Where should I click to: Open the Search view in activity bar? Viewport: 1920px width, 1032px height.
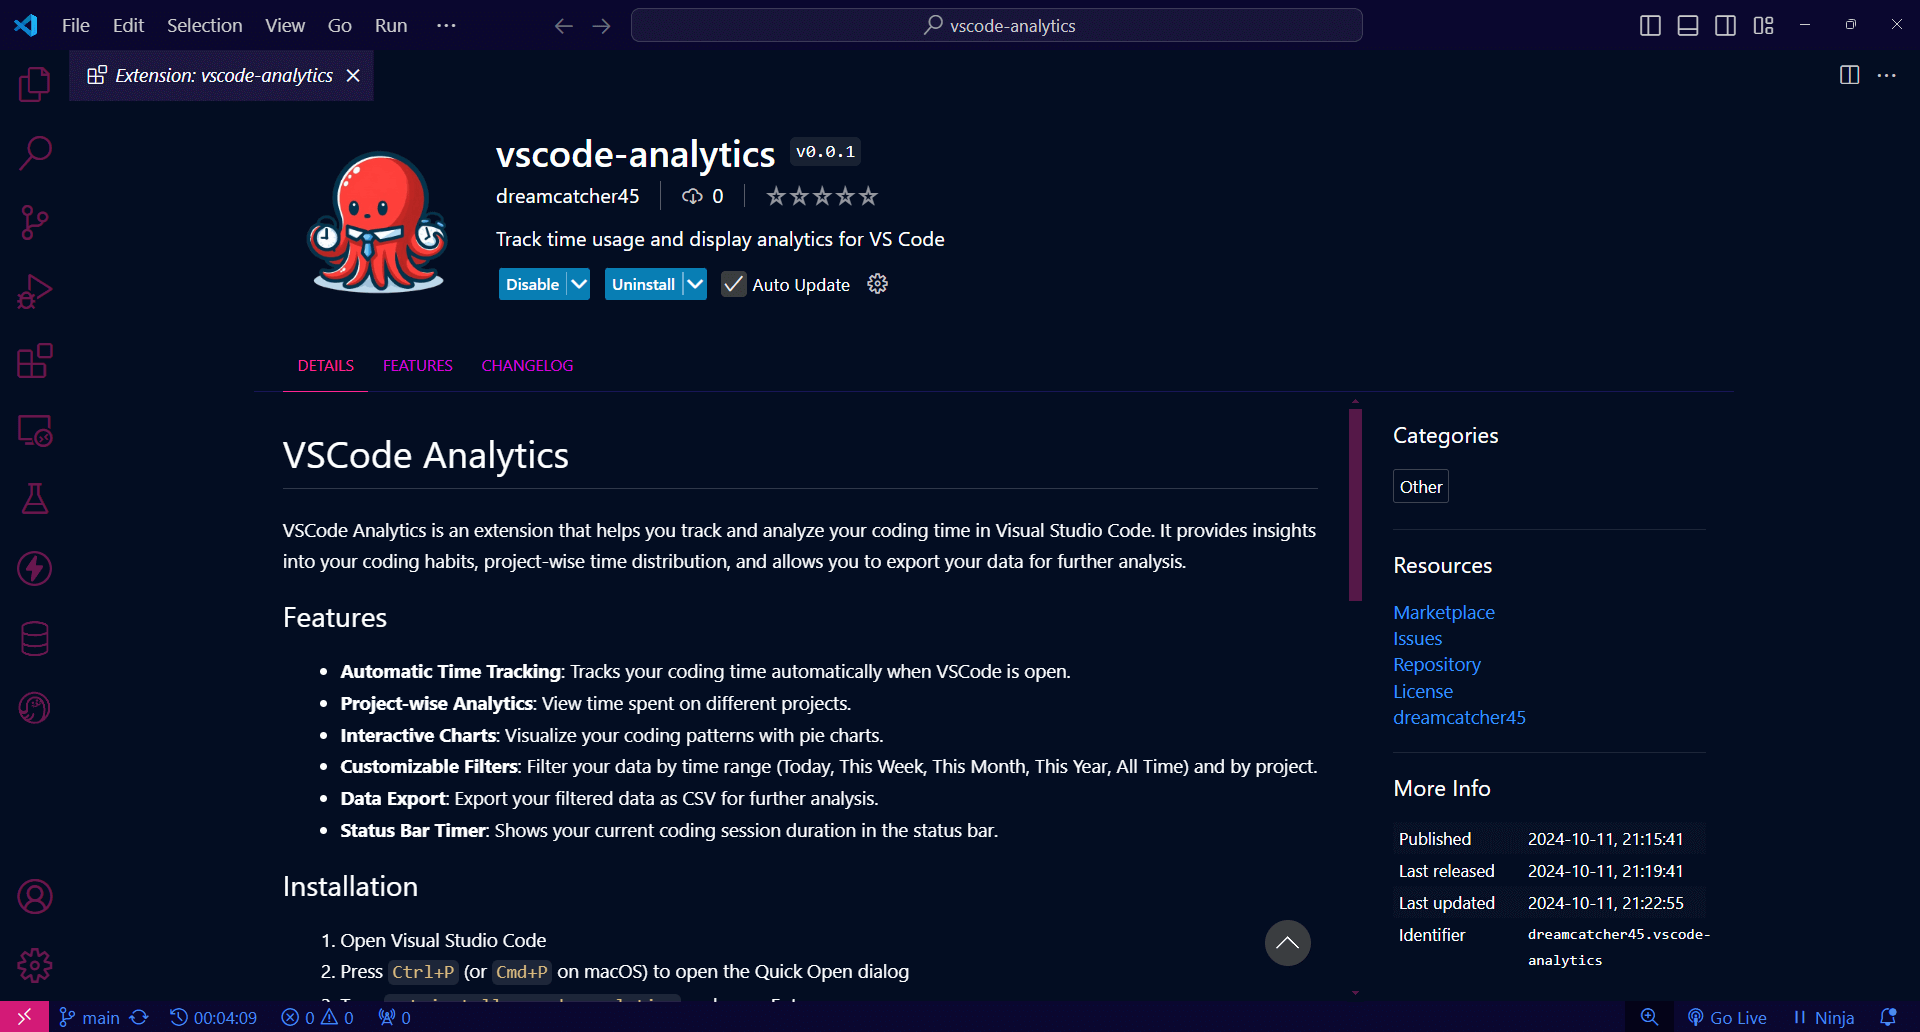point(35,153)
